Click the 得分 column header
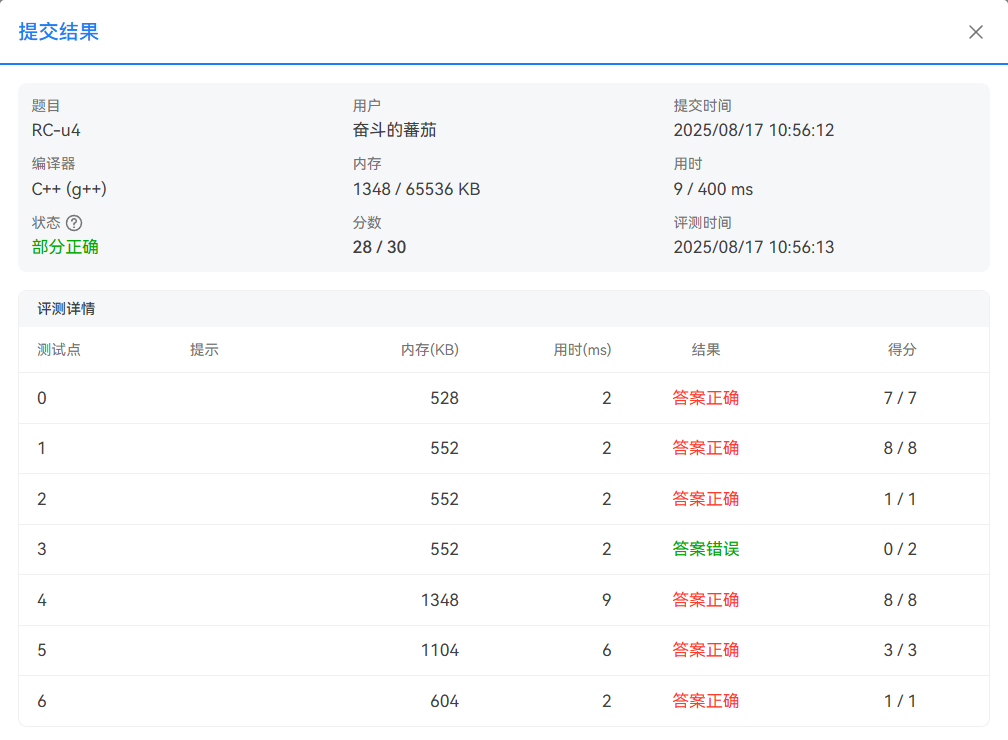Screen dimensions: 1008x740 click(902, 350)
